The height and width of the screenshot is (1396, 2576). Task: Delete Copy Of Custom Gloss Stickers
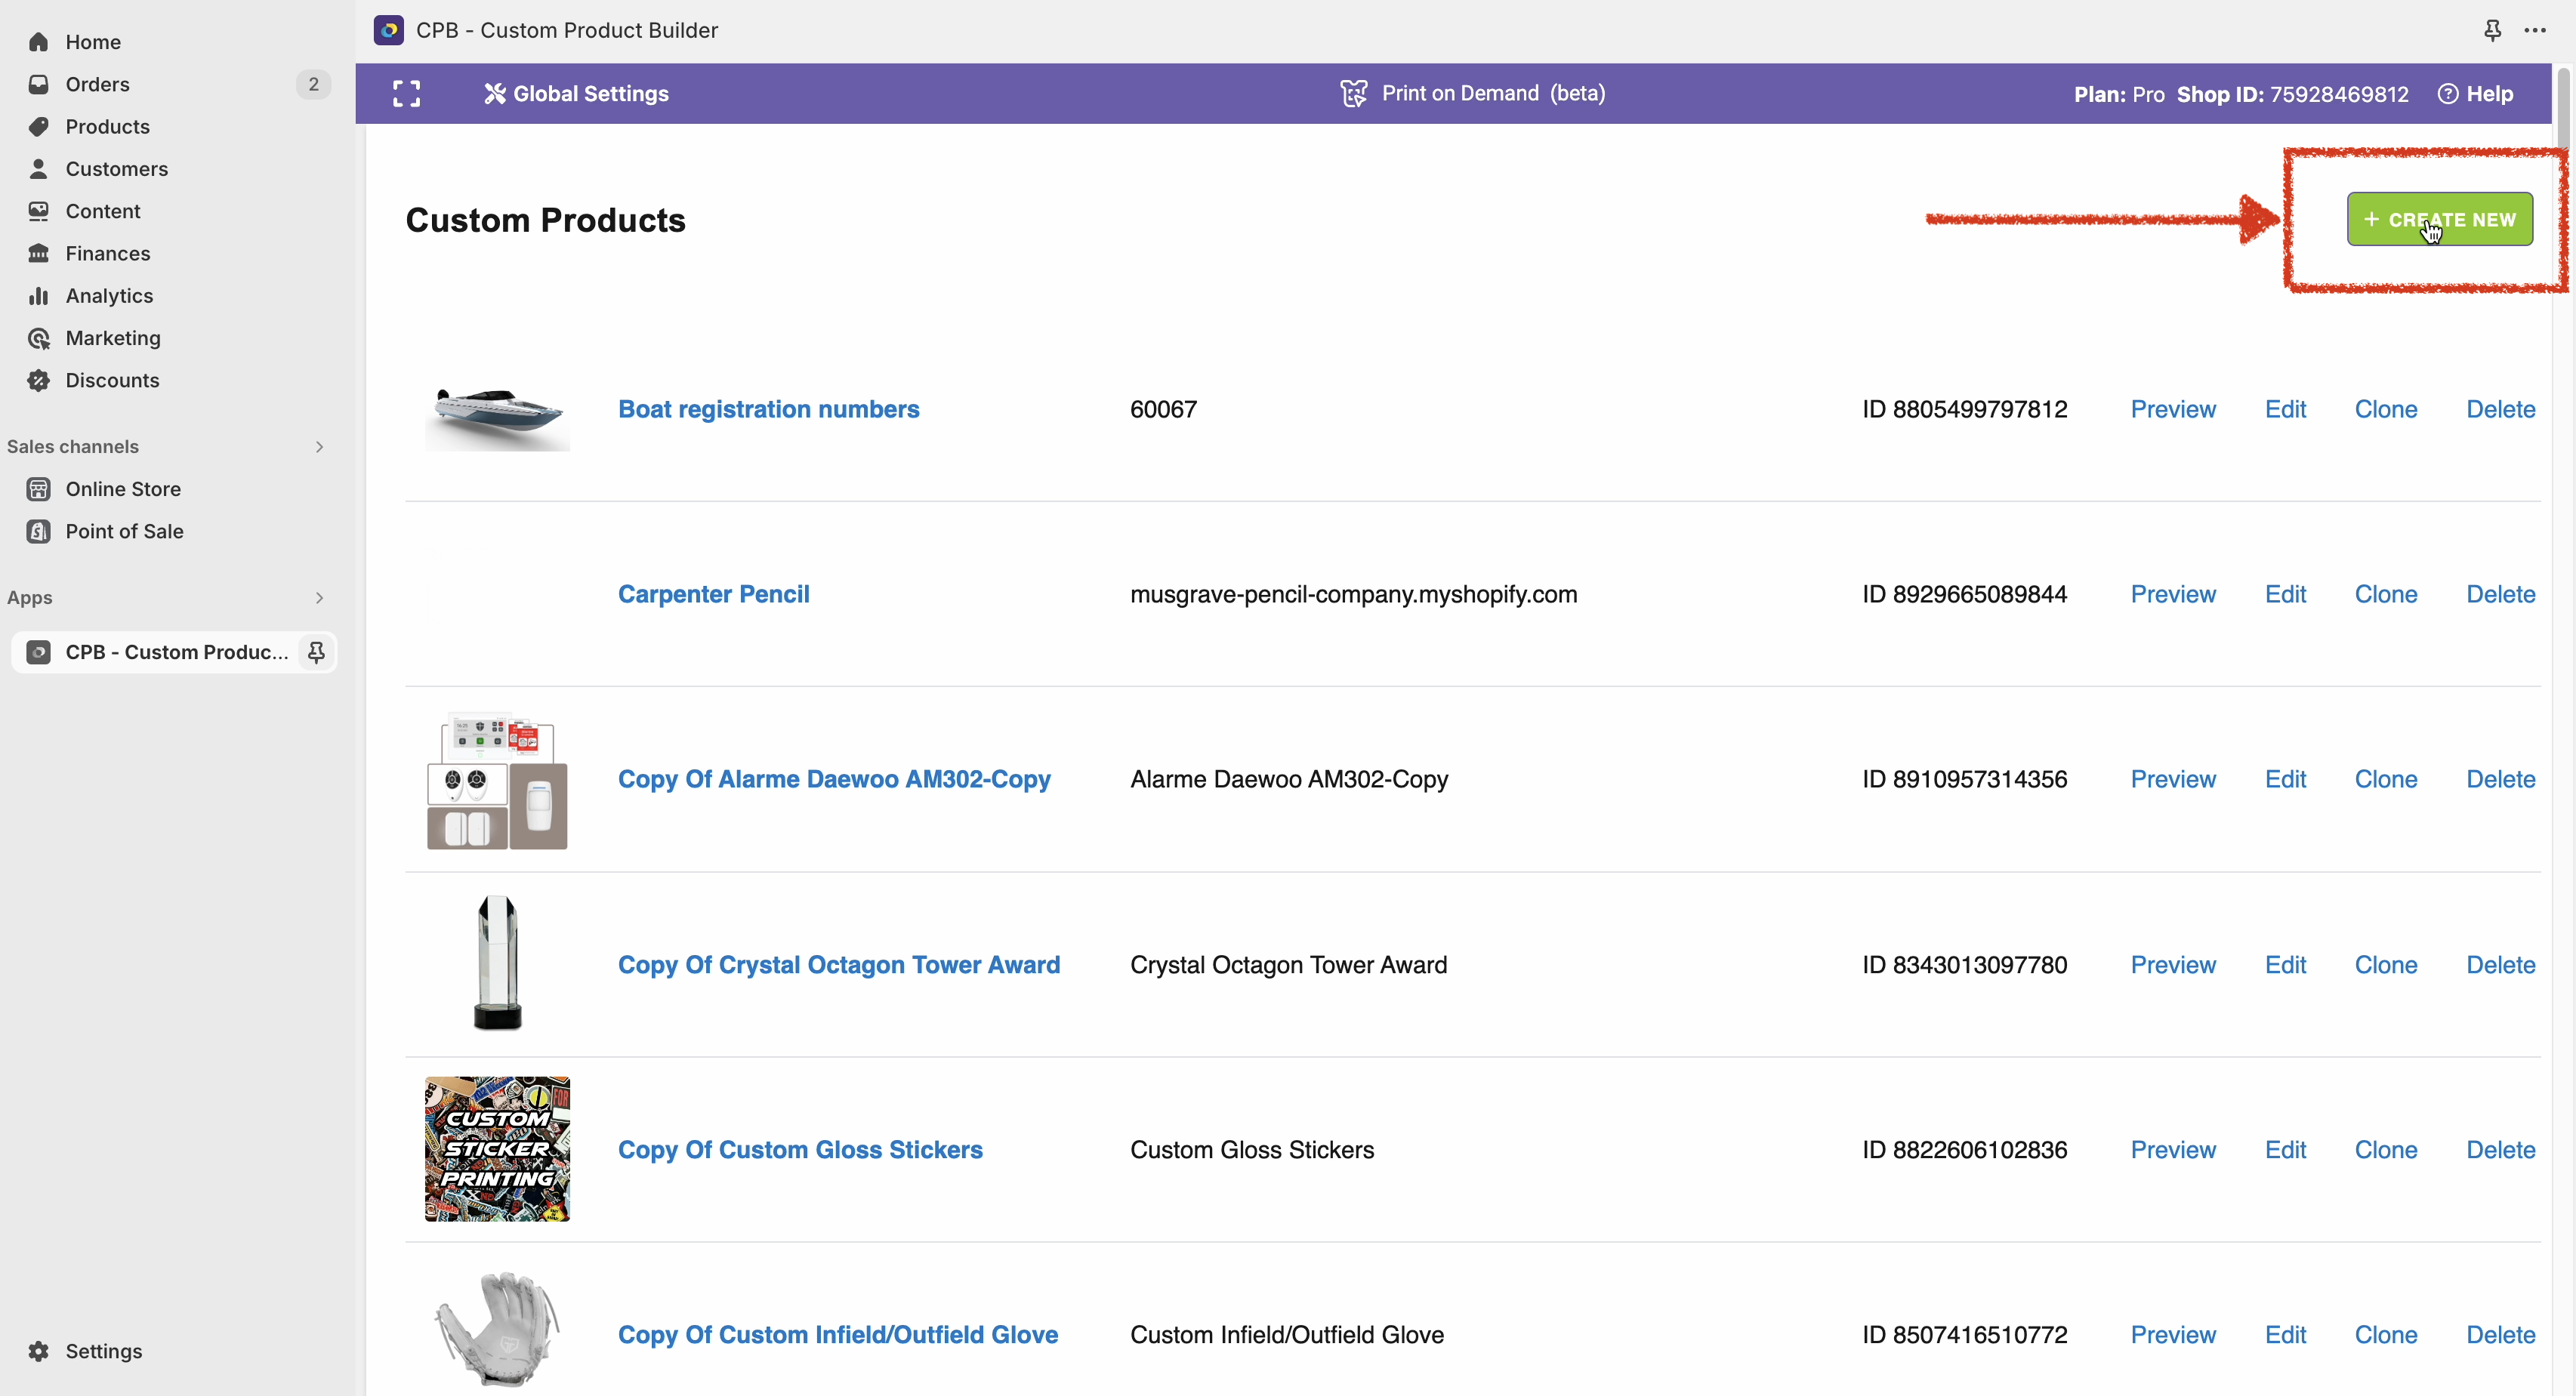(2500, 1150)
